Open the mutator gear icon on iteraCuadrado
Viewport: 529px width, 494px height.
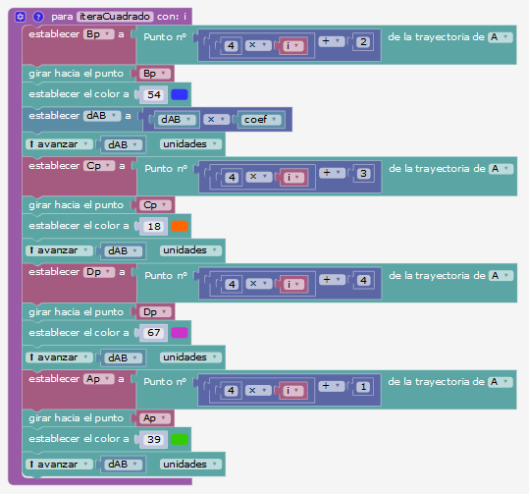click(x=20, y=17)
